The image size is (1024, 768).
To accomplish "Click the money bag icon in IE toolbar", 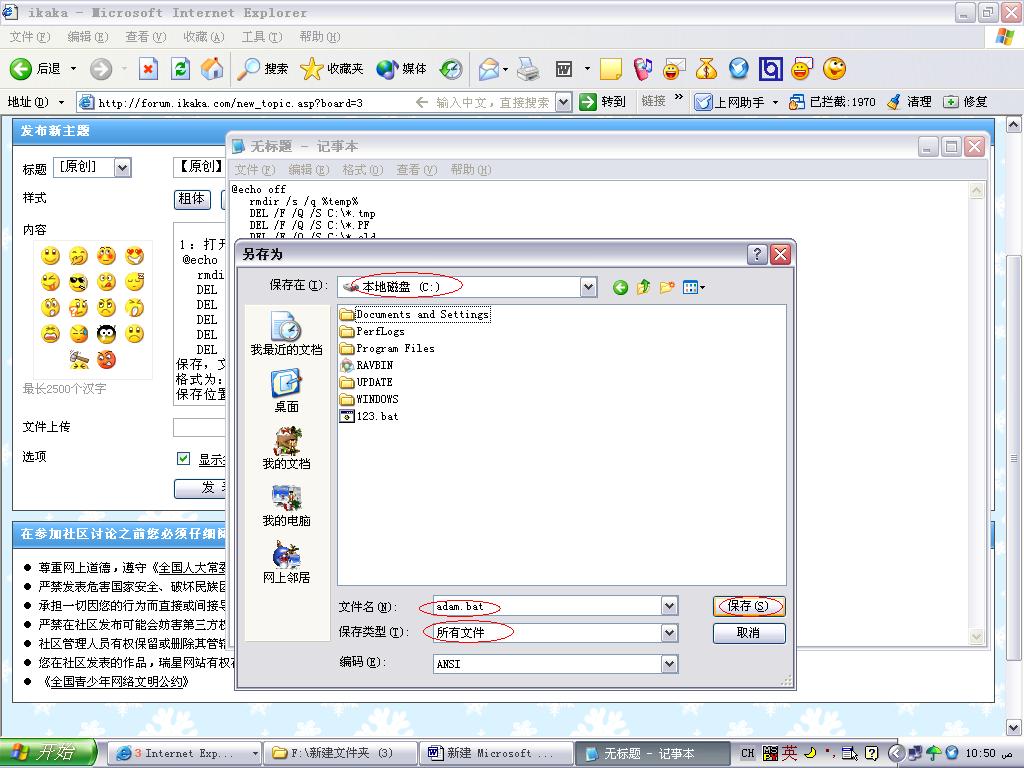I will point(706,69).
